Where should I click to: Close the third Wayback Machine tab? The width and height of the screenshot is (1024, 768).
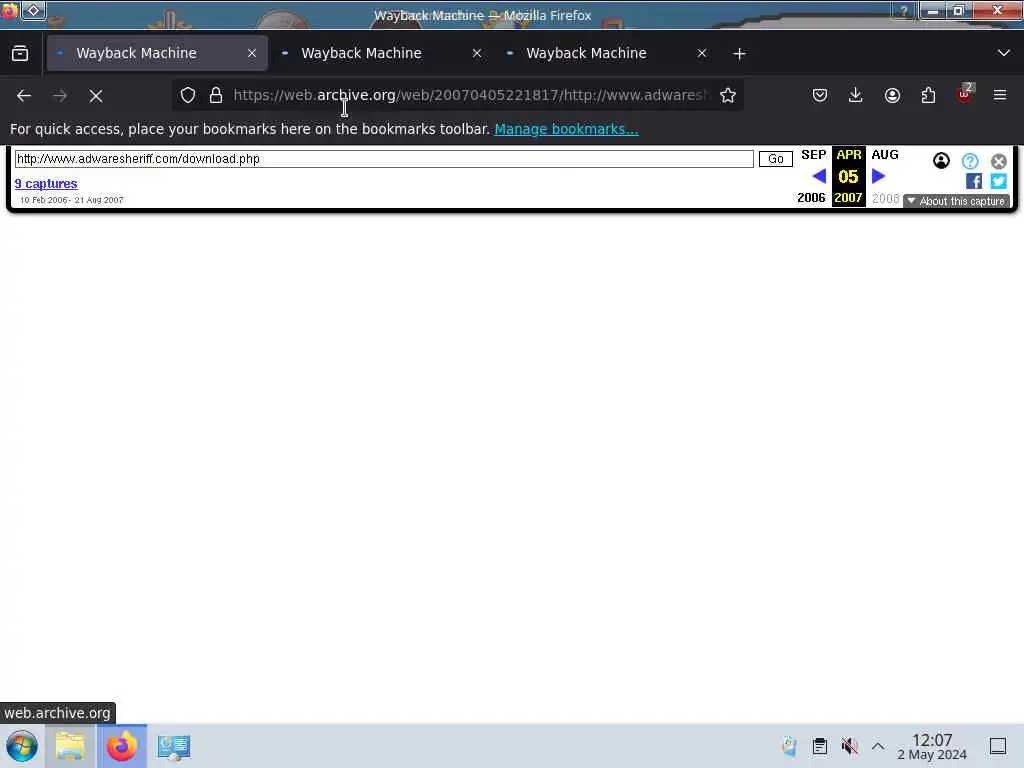(701, 54)
